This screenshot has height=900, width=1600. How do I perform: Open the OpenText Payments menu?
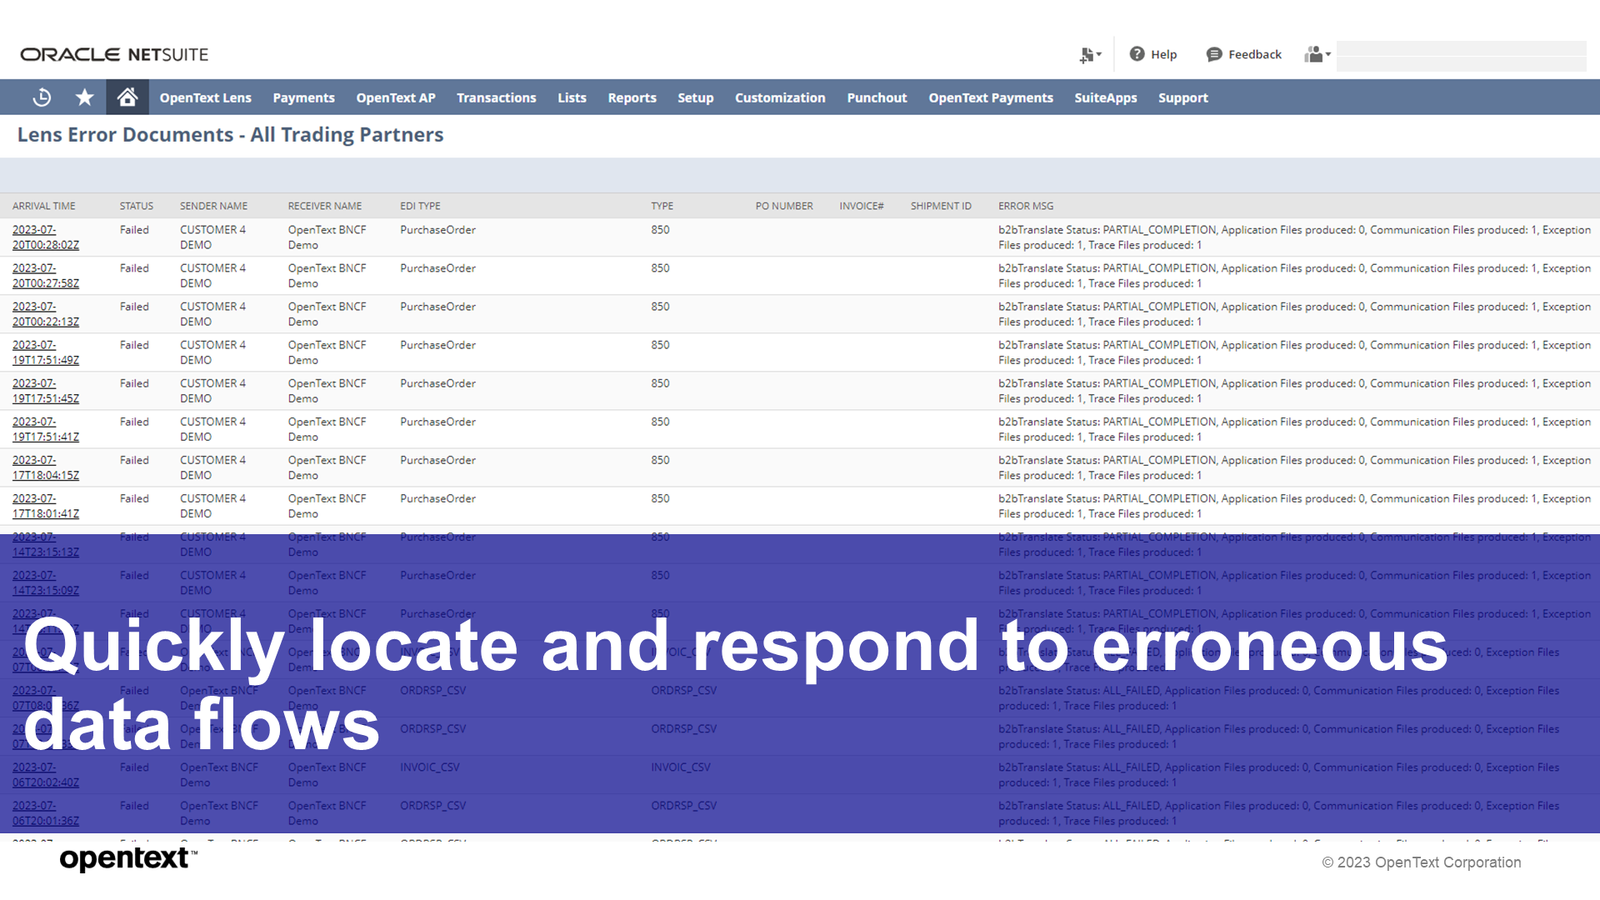pyautogui.click(x=991, y=98)
